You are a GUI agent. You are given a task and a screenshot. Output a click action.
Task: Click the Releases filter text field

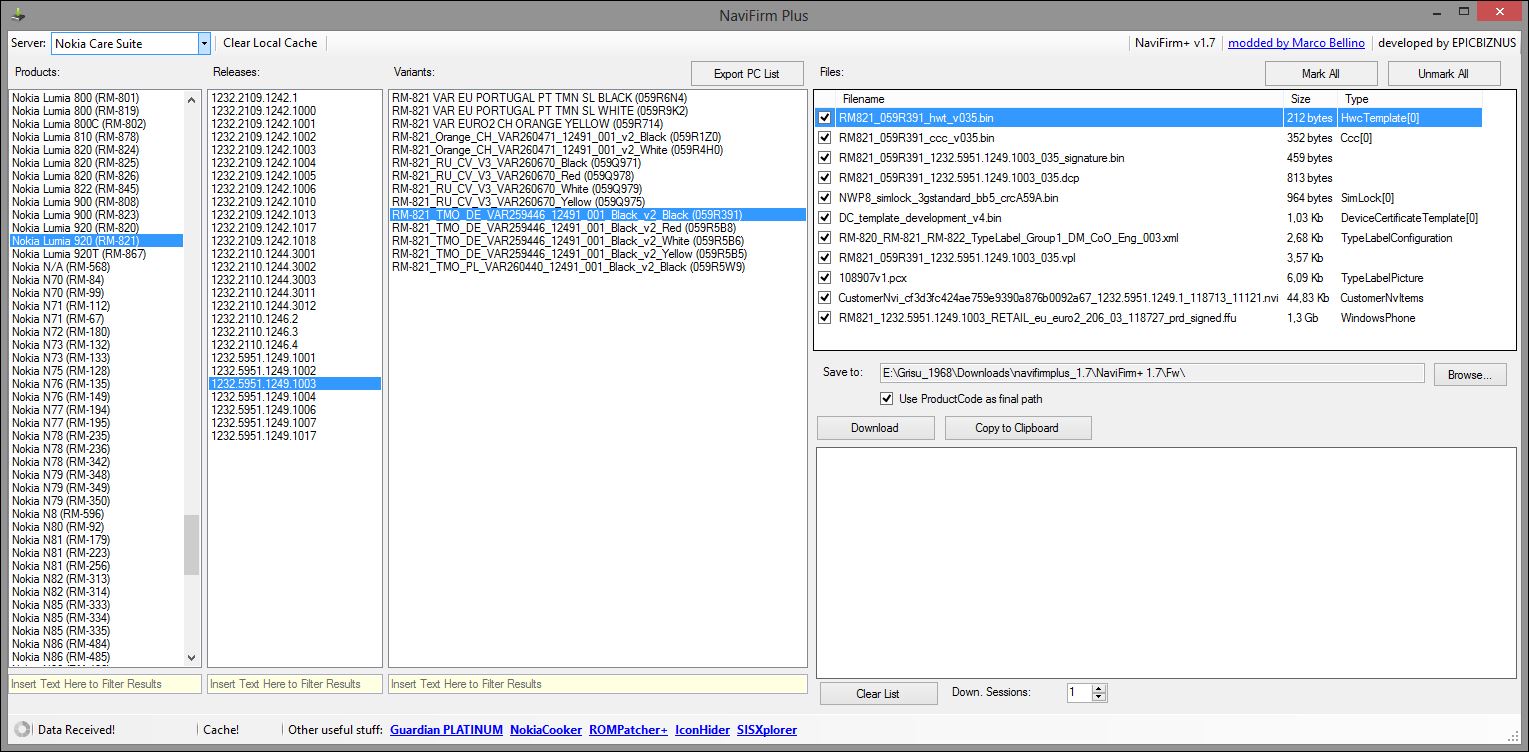pos(294,684)
